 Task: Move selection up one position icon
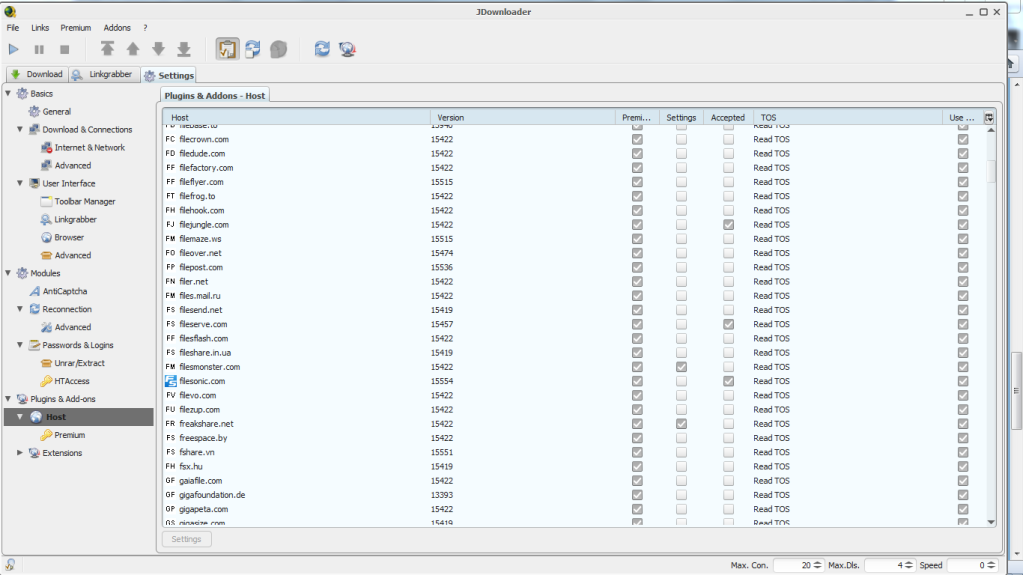click(x=133, y=49)
